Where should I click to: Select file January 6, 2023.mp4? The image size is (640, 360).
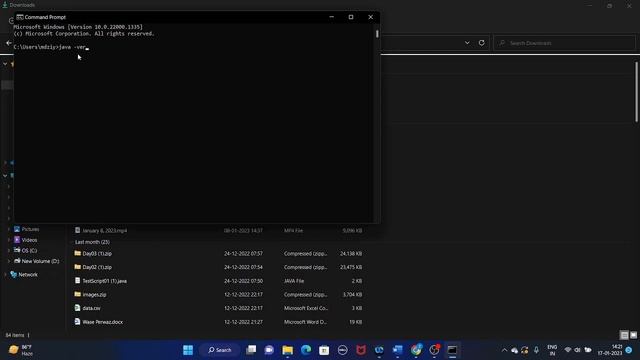[104, 231]
